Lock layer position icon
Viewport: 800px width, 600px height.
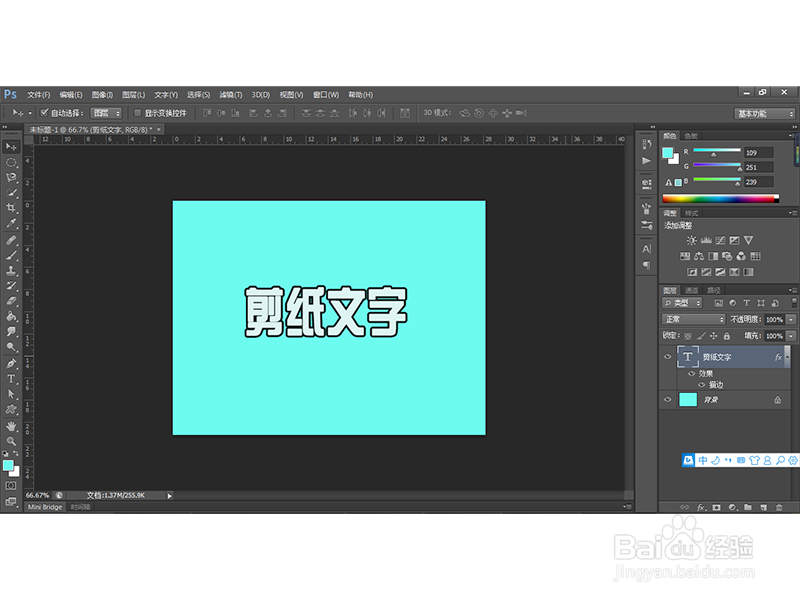[x=713, y=336]
